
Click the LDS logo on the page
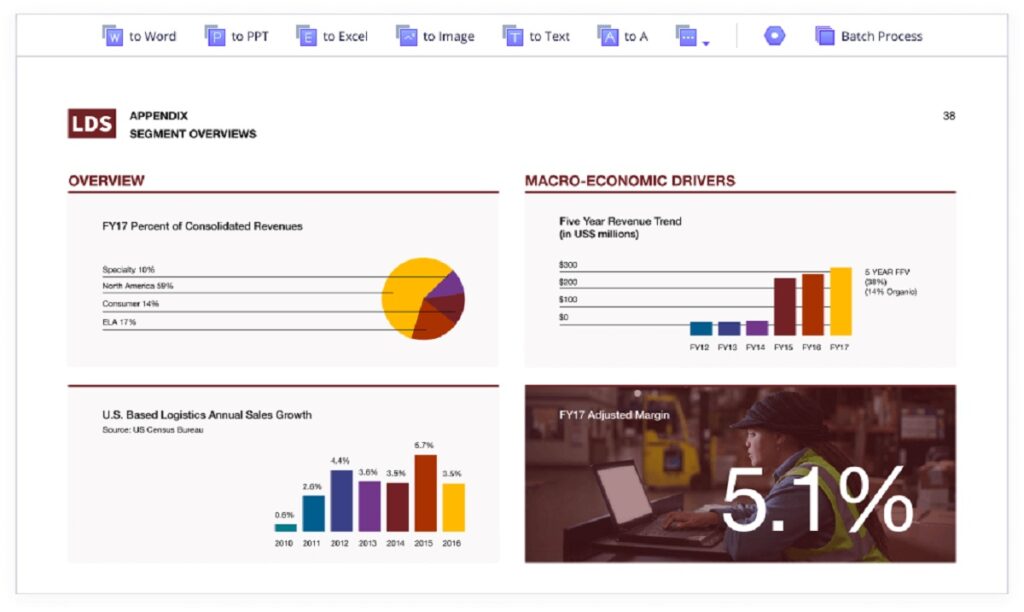[92, 124]
